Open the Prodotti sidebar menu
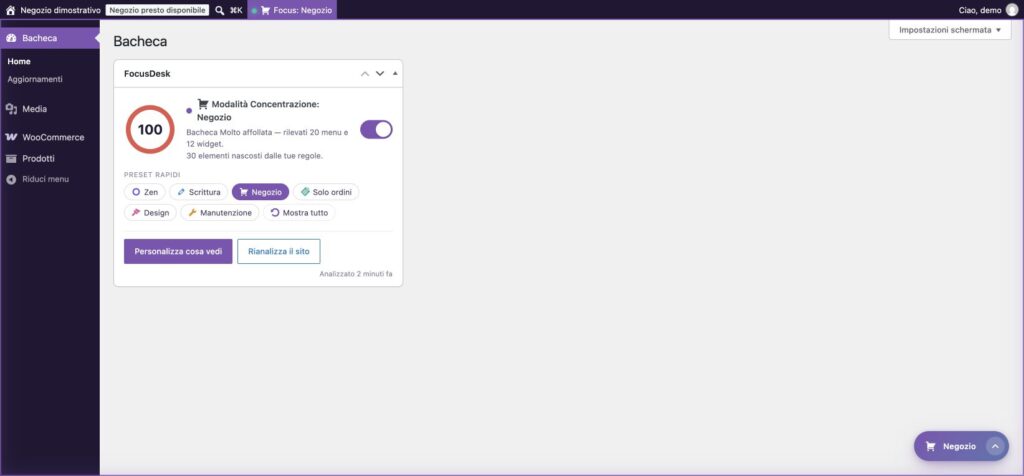 point(50,159)
